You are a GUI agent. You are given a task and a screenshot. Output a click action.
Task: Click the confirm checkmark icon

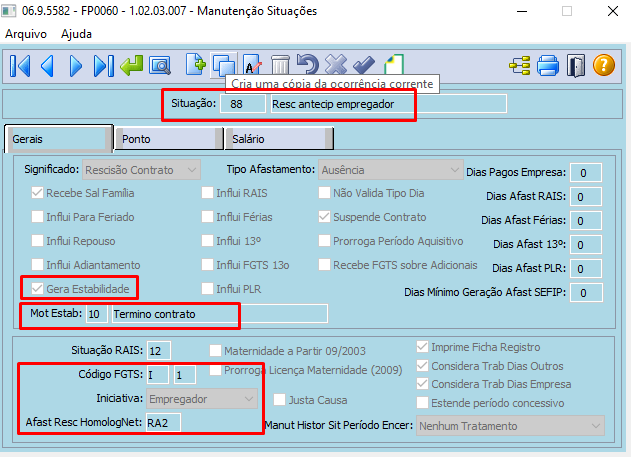pos(364,65)
